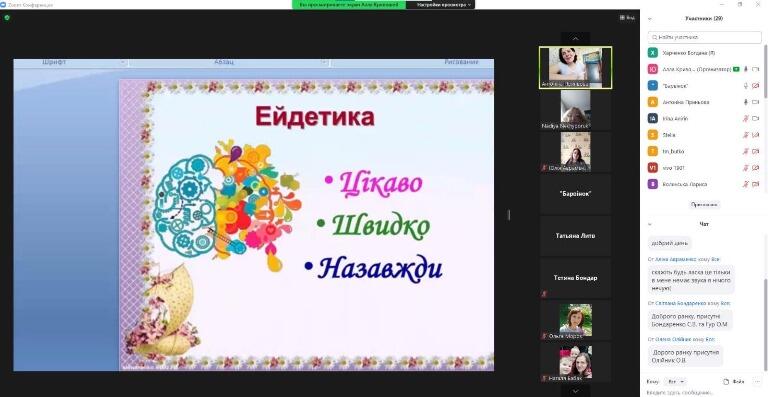Select the "Барвінок" participant tile

click(576, 194)
